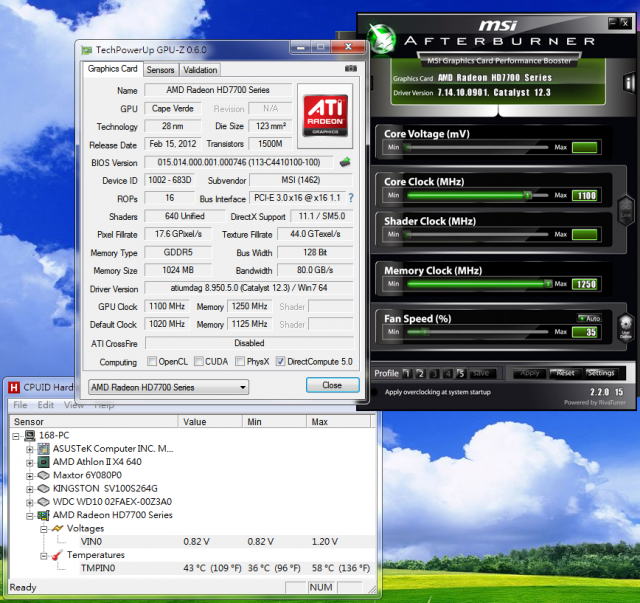Screen dimensions: 640x603
Task: Click the Radeon HD7700 graphics card icon
Action: [x=43, y=515]
